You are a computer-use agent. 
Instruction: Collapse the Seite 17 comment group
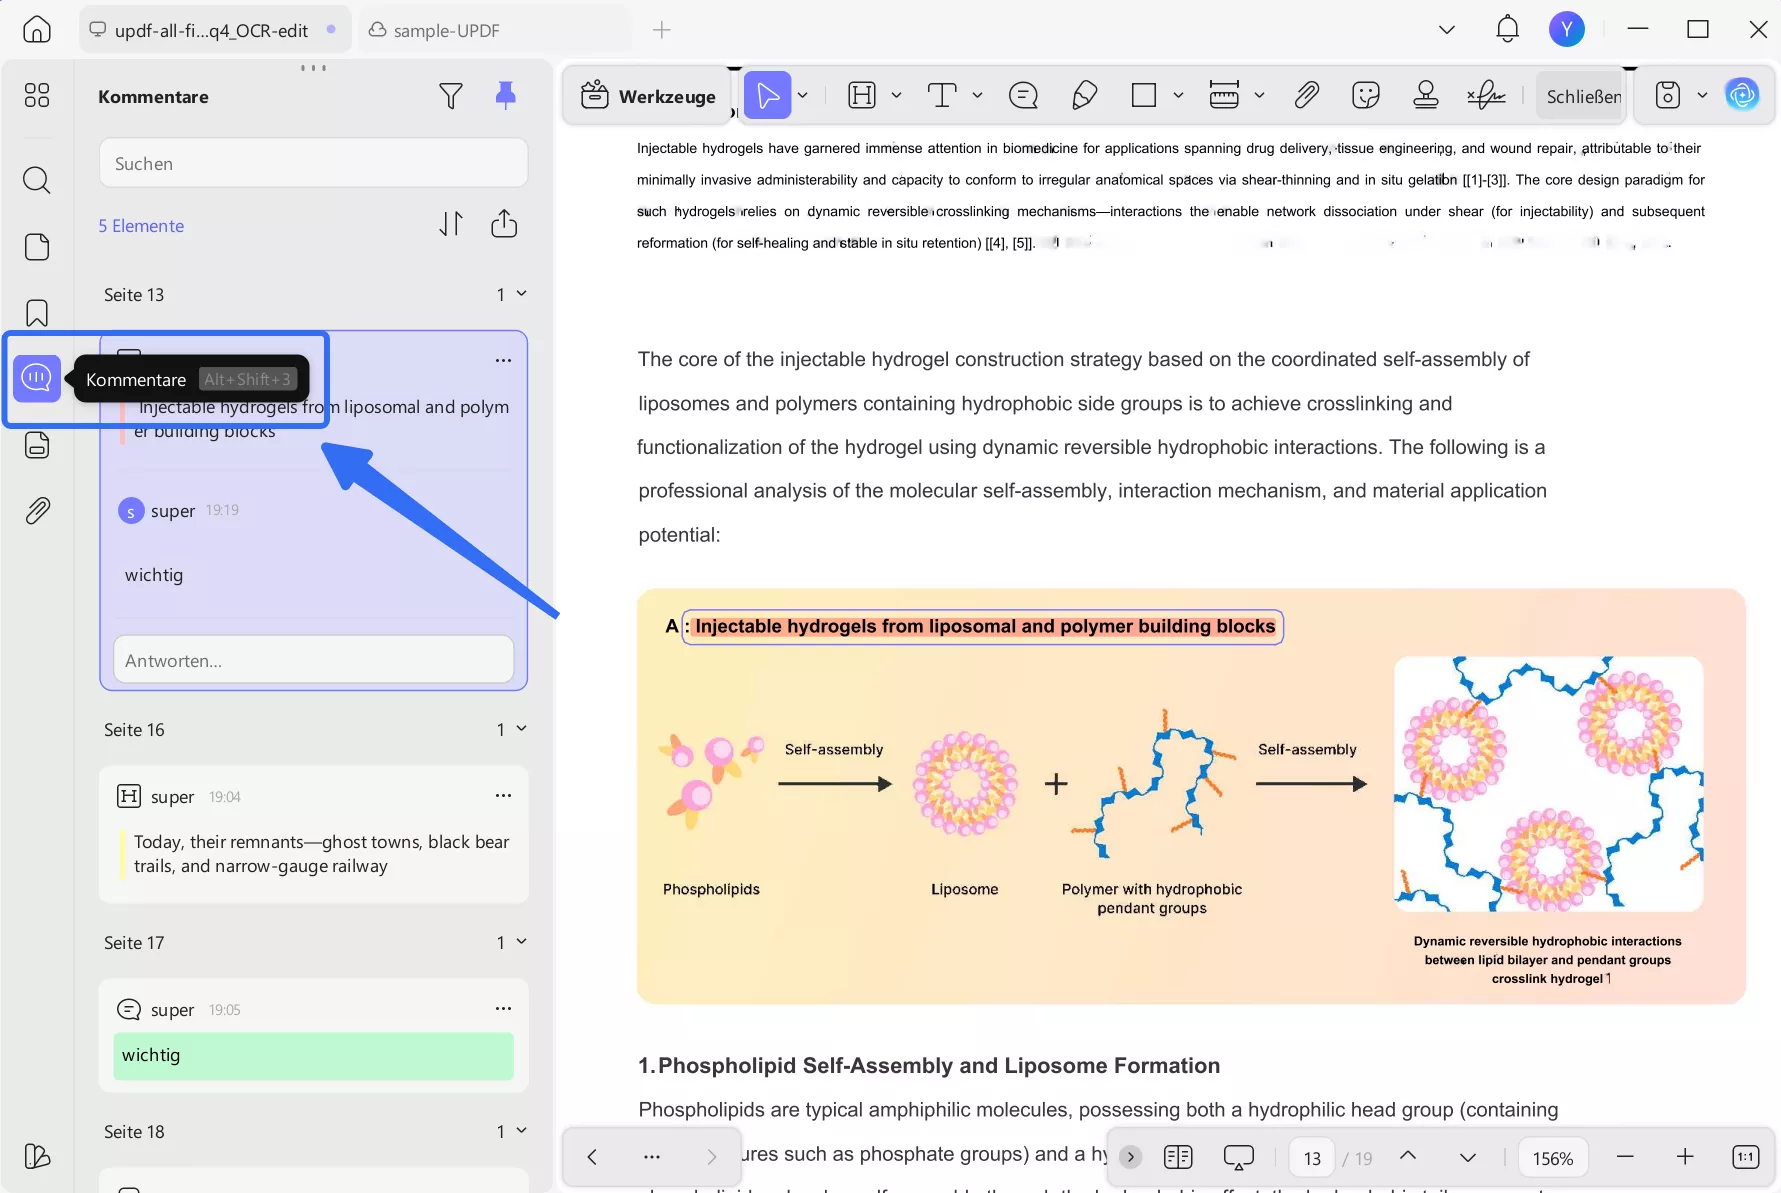point(521,942)
